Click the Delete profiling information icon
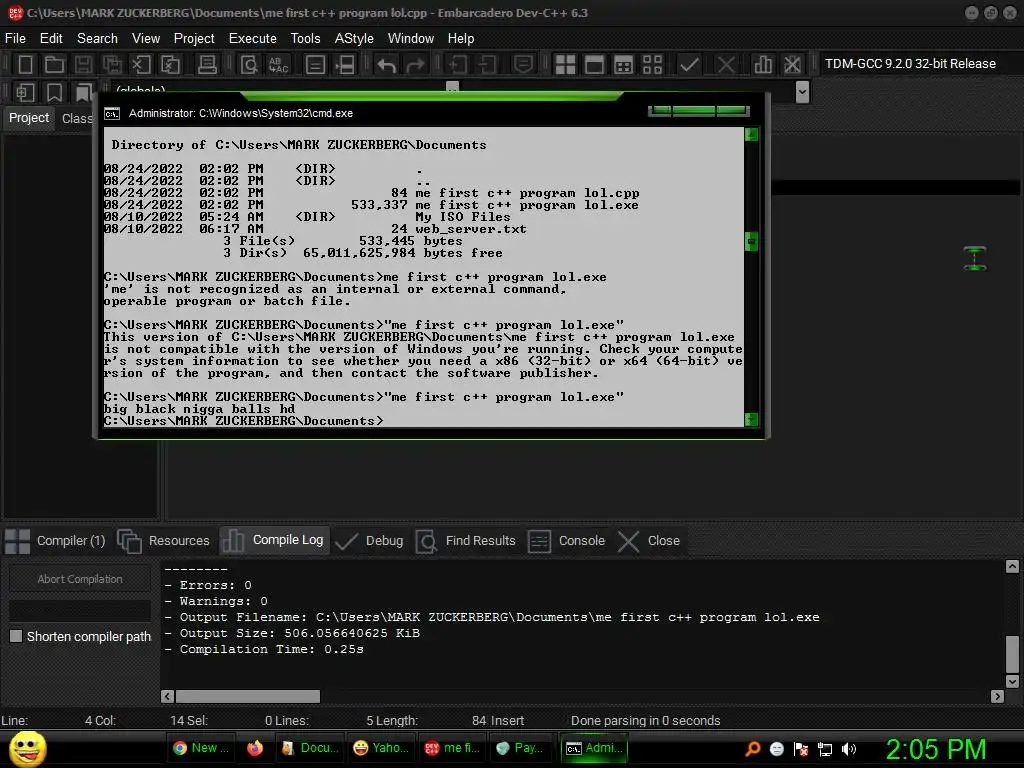The height and width of the screenshot is (768, 1024). [x=792, y=64]
